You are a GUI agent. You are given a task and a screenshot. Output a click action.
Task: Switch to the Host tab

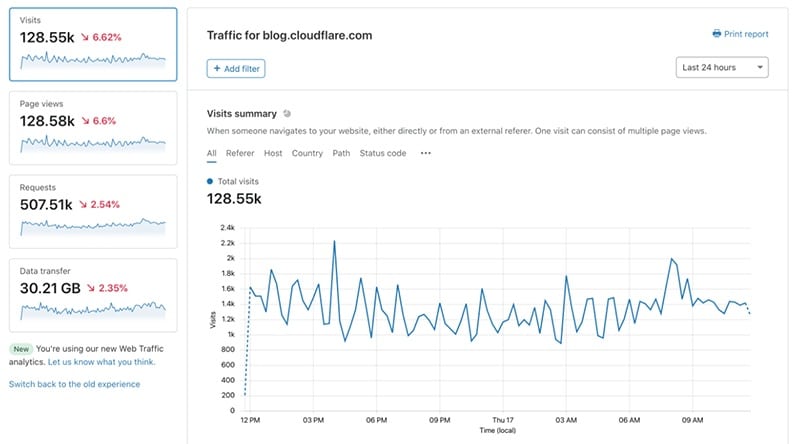(273, 153)
